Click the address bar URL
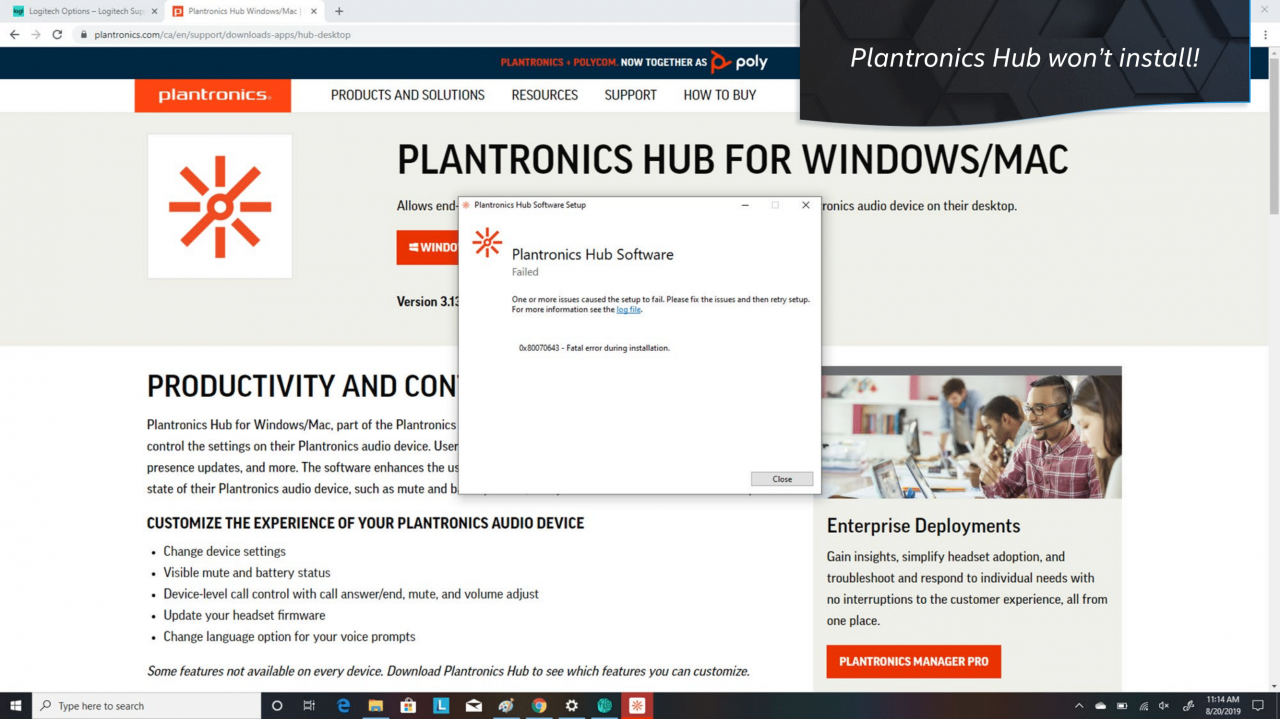This screenshot has height=719, width=1280. pos(222,34)
